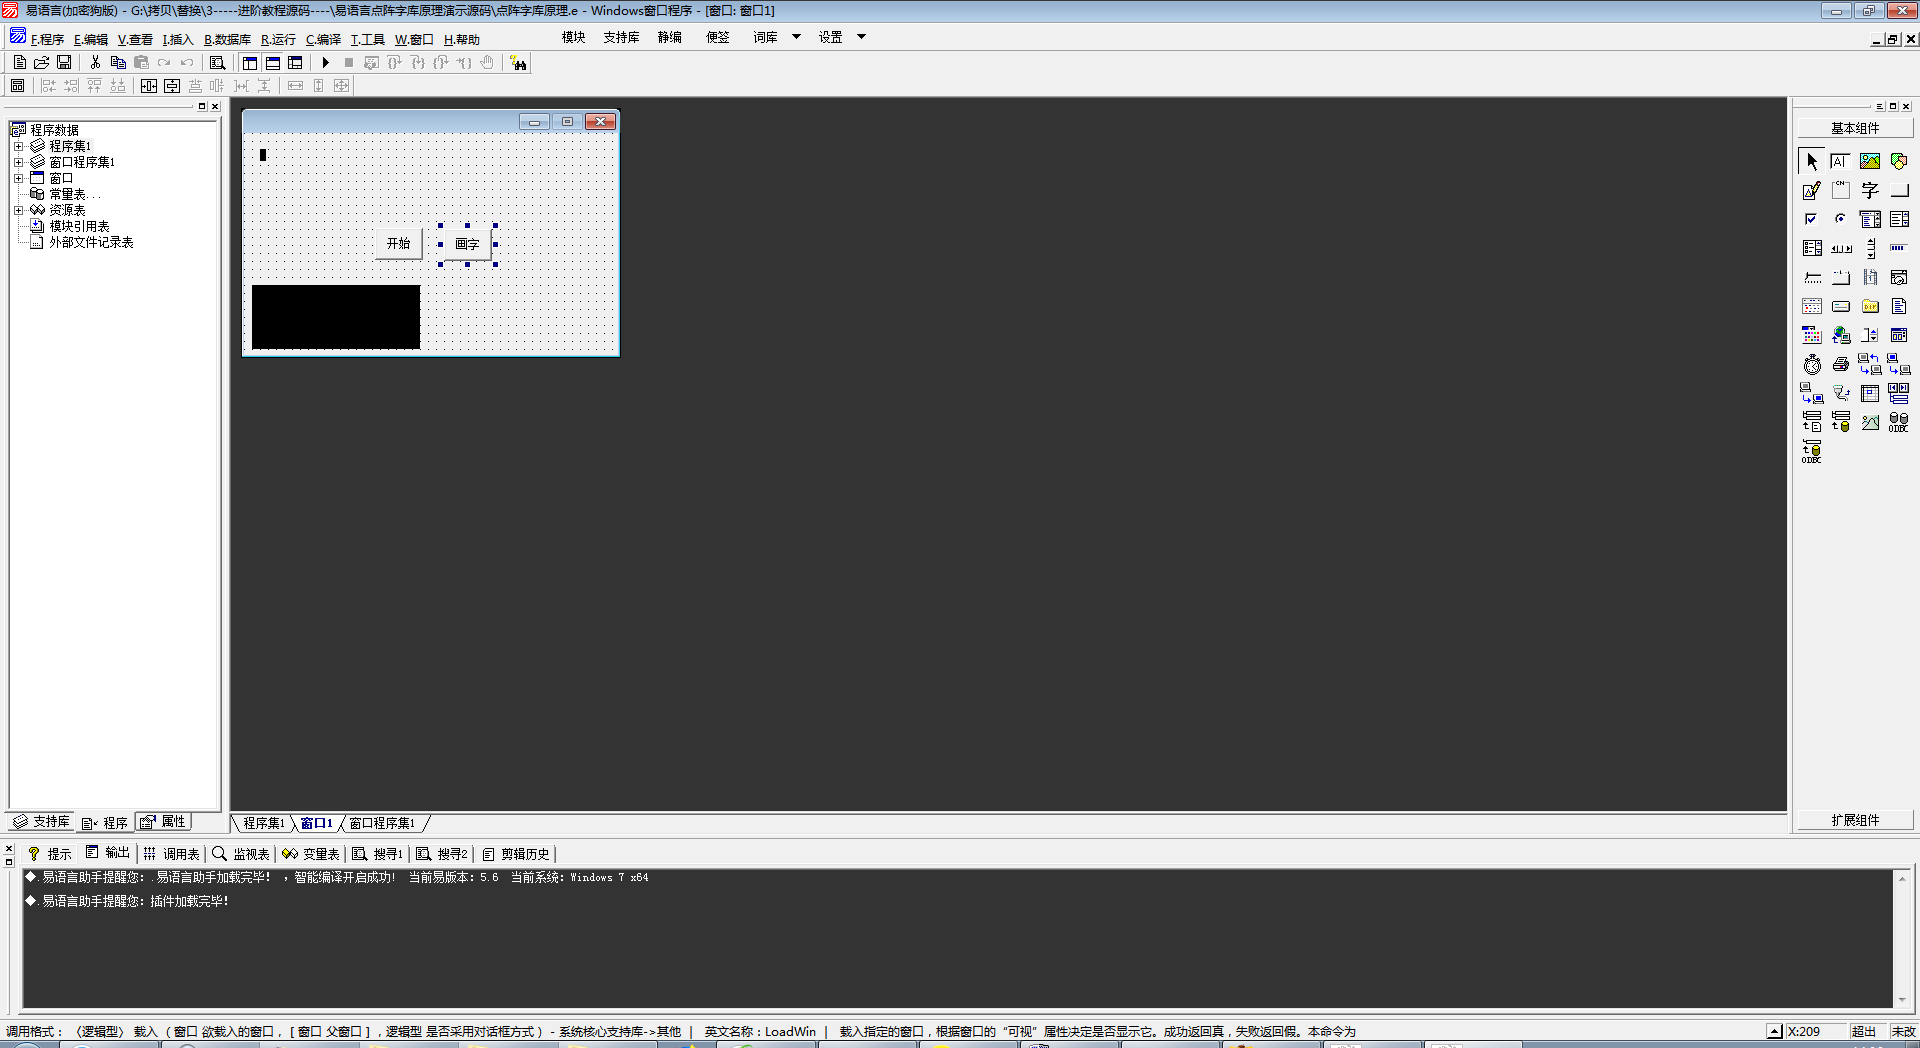Select the drawing panel pencil component
Screen dimensions: 1920x1048
(x=1812, y=190)
